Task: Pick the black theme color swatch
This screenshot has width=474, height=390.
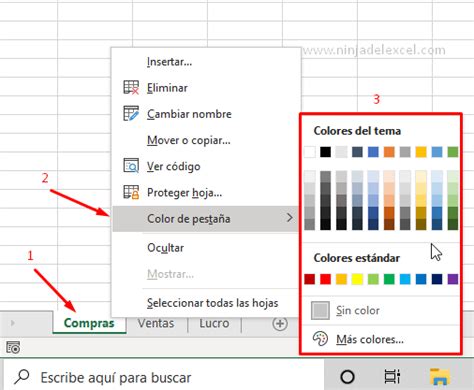Action: 326,152
